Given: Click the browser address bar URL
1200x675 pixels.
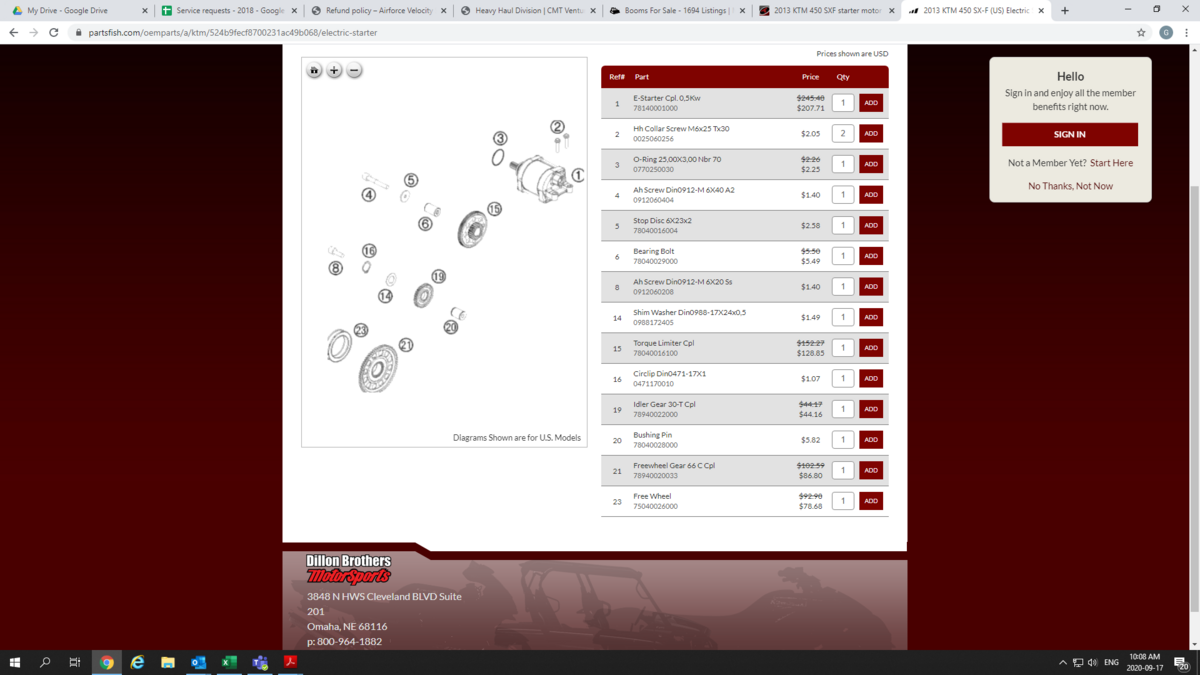Looking at the screenshot, I should point(232,32).
